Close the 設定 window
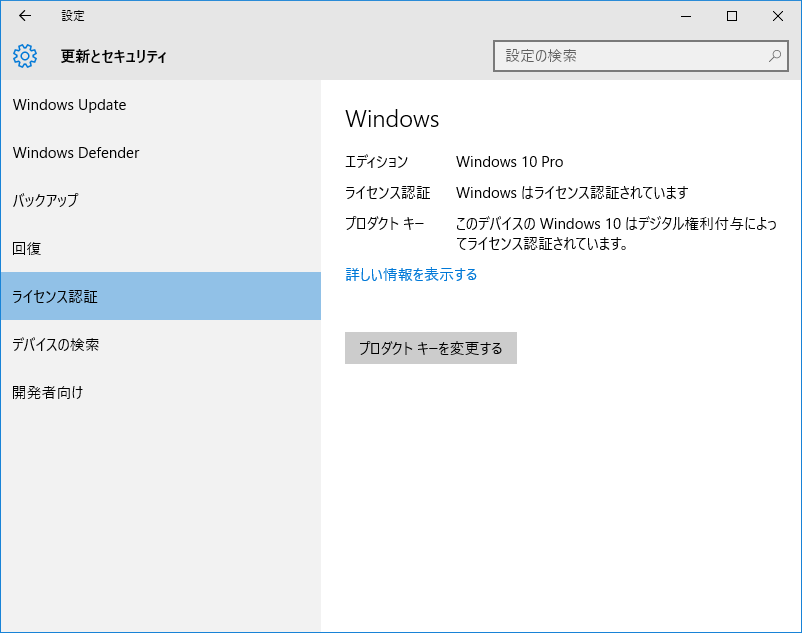This screenshot has height=633, width=802. [778, 16]
